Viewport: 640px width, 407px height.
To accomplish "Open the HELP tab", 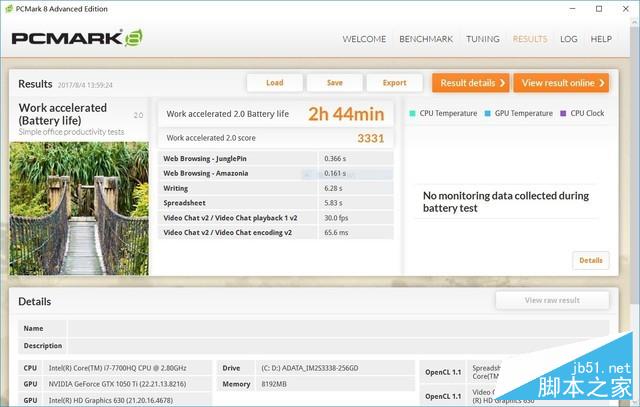I will (601, 39).
